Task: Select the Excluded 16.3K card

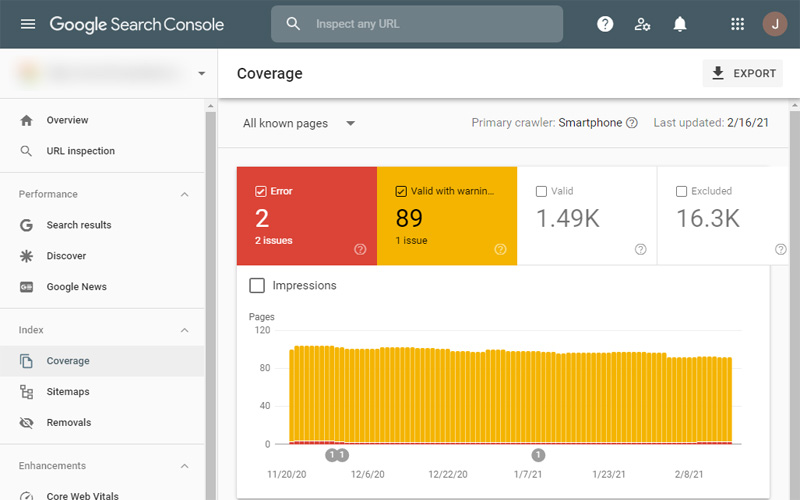Action: point(723,216)
